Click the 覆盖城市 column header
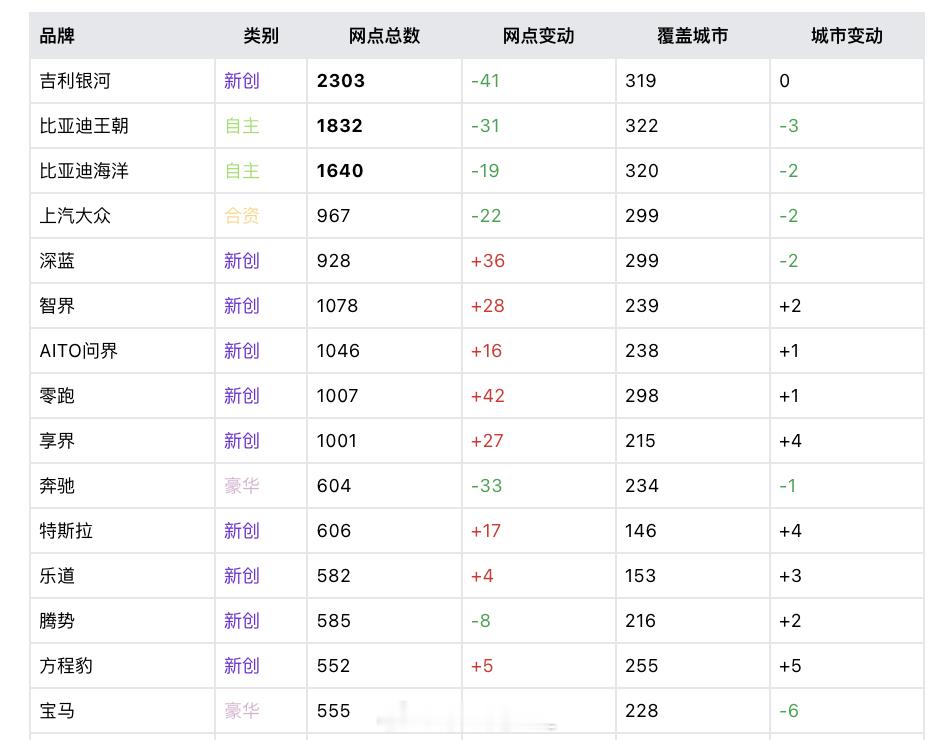The image size is (936, 740). click(692, 36)
